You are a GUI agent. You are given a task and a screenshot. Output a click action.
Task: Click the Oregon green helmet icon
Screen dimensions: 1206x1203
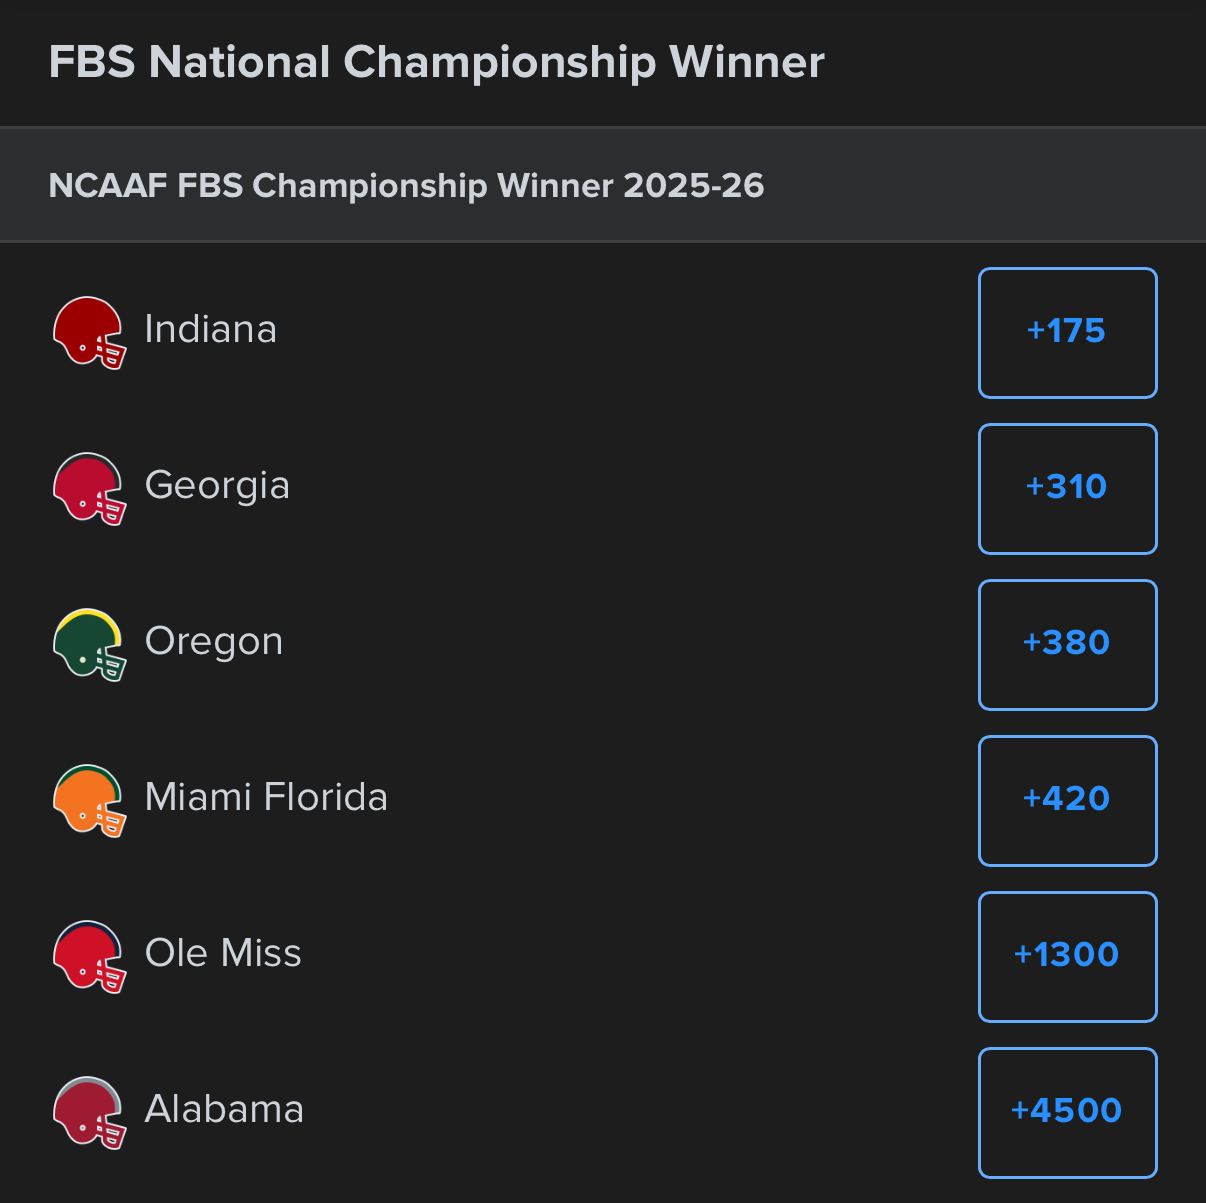[x=89, y=644]
